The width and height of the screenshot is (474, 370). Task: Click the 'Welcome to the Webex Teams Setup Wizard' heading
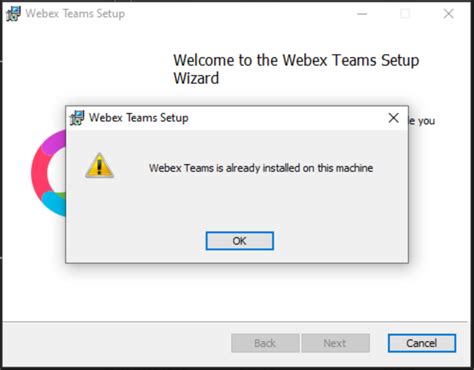pos(296,69)
